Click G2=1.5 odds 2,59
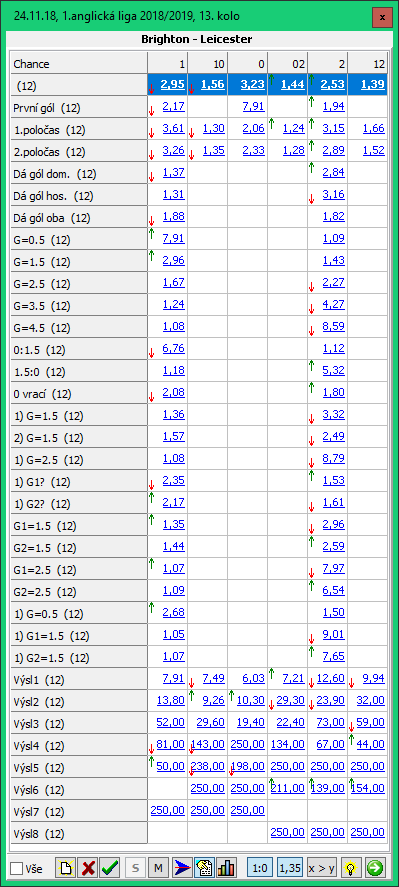399x887 pixels. pyautogui.click(x=333, y=546)
